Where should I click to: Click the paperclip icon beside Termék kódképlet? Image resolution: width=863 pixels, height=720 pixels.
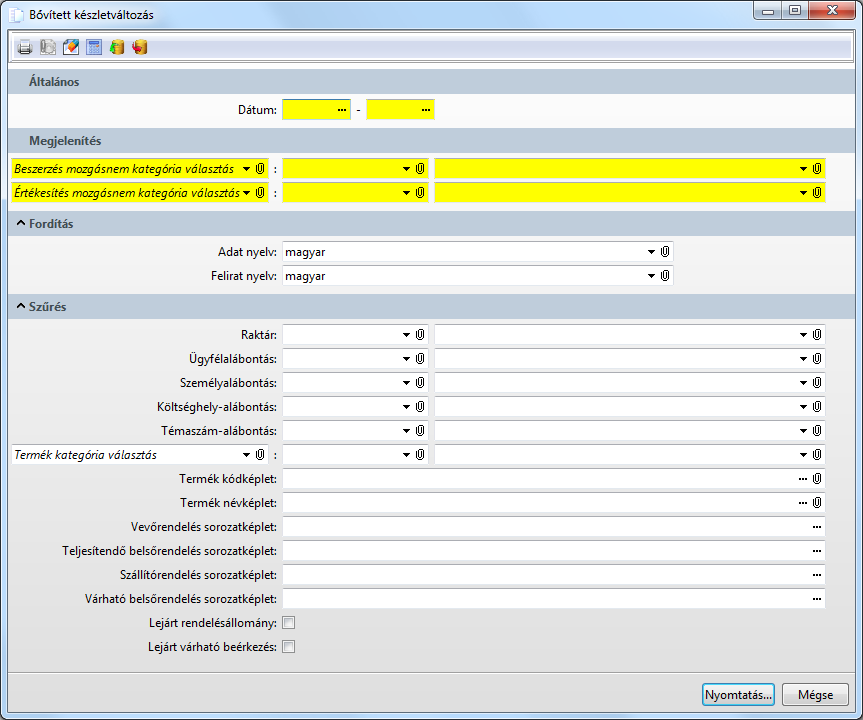pos(817,479)
